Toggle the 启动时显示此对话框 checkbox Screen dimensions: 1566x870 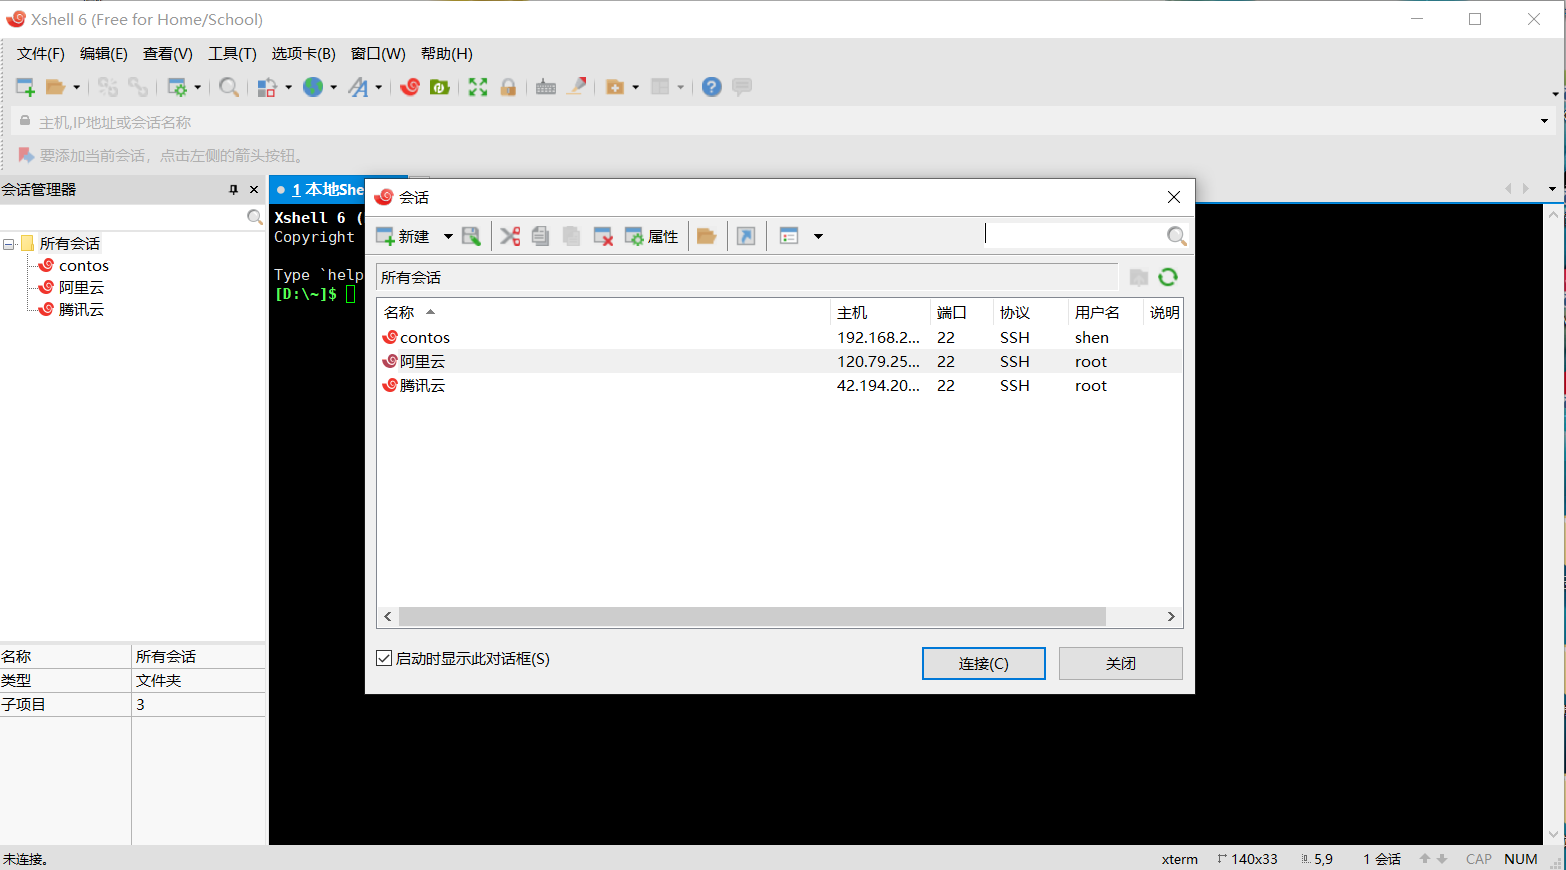tap(384, 658)
